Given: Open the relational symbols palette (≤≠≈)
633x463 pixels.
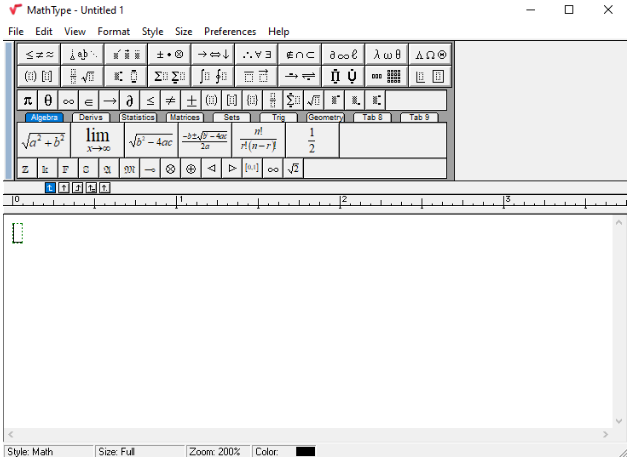Looking at the screenshot, I should [39, 54].
